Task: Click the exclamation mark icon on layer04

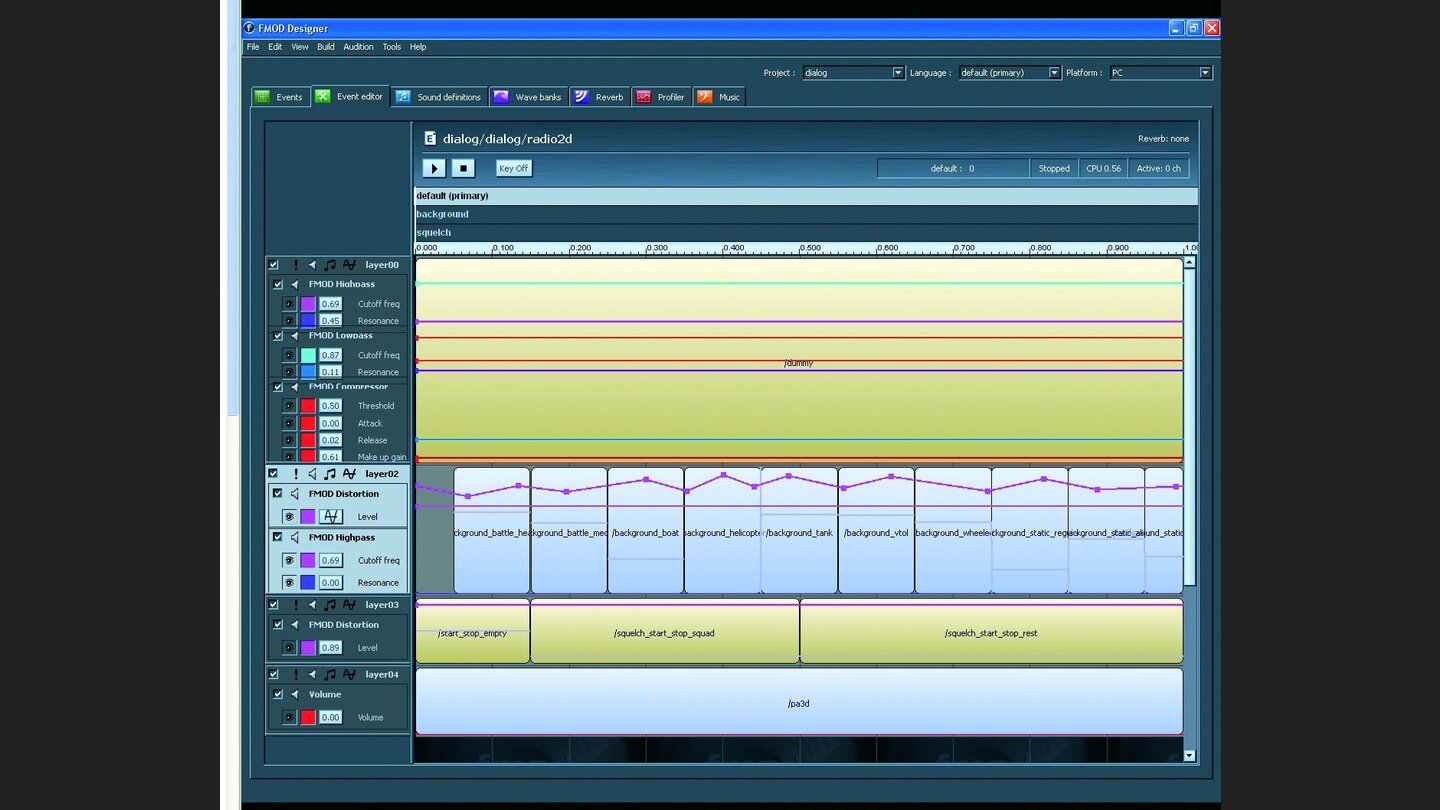Action: [x=295, y=675]
